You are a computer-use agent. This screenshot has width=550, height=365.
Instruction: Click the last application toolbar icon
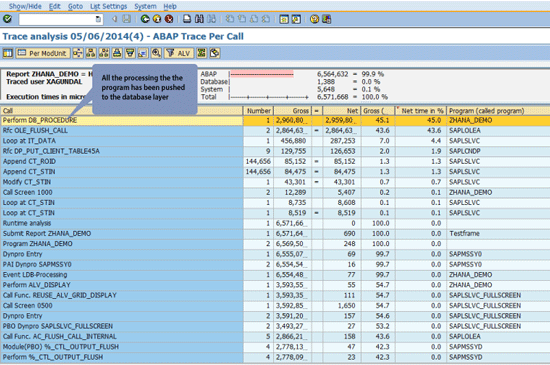click(214, 53)
